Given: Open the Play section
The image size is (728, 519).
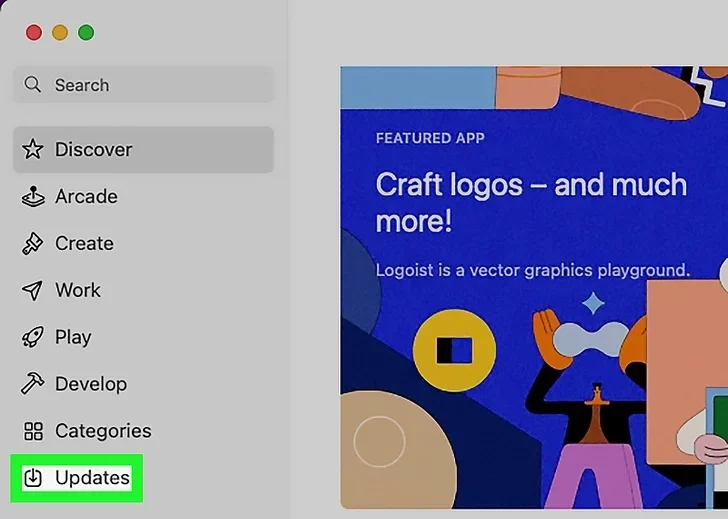Looking at the screenshot, I should point(143,337).
